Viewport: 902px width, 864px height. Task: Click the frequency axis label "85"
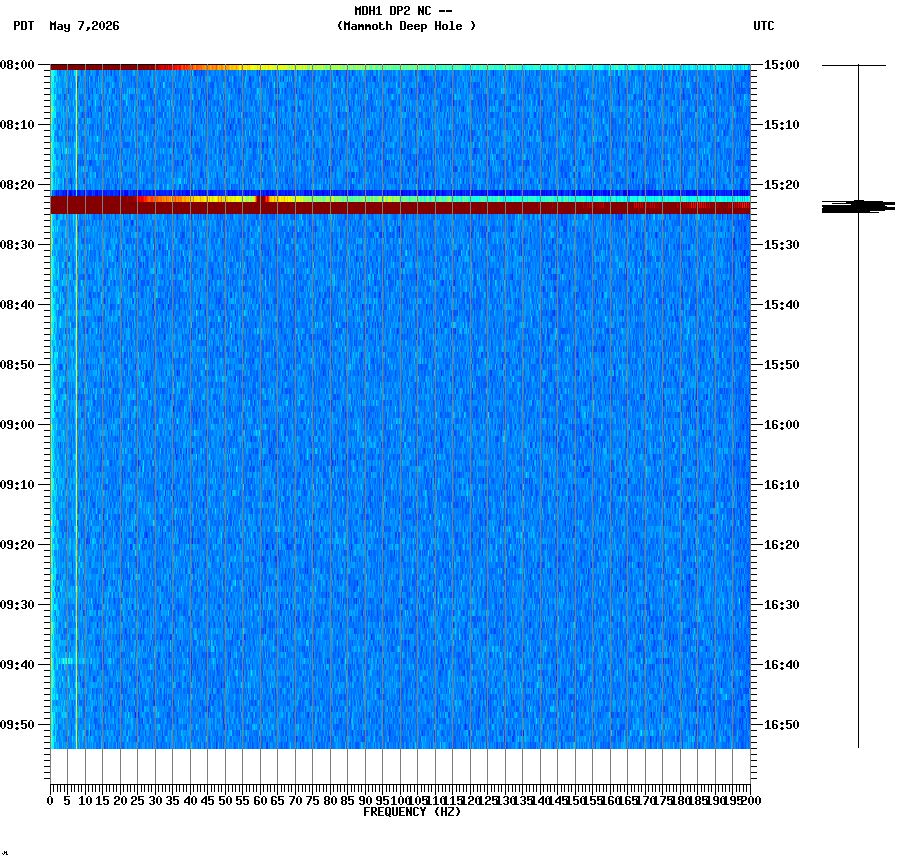point(347,801)
